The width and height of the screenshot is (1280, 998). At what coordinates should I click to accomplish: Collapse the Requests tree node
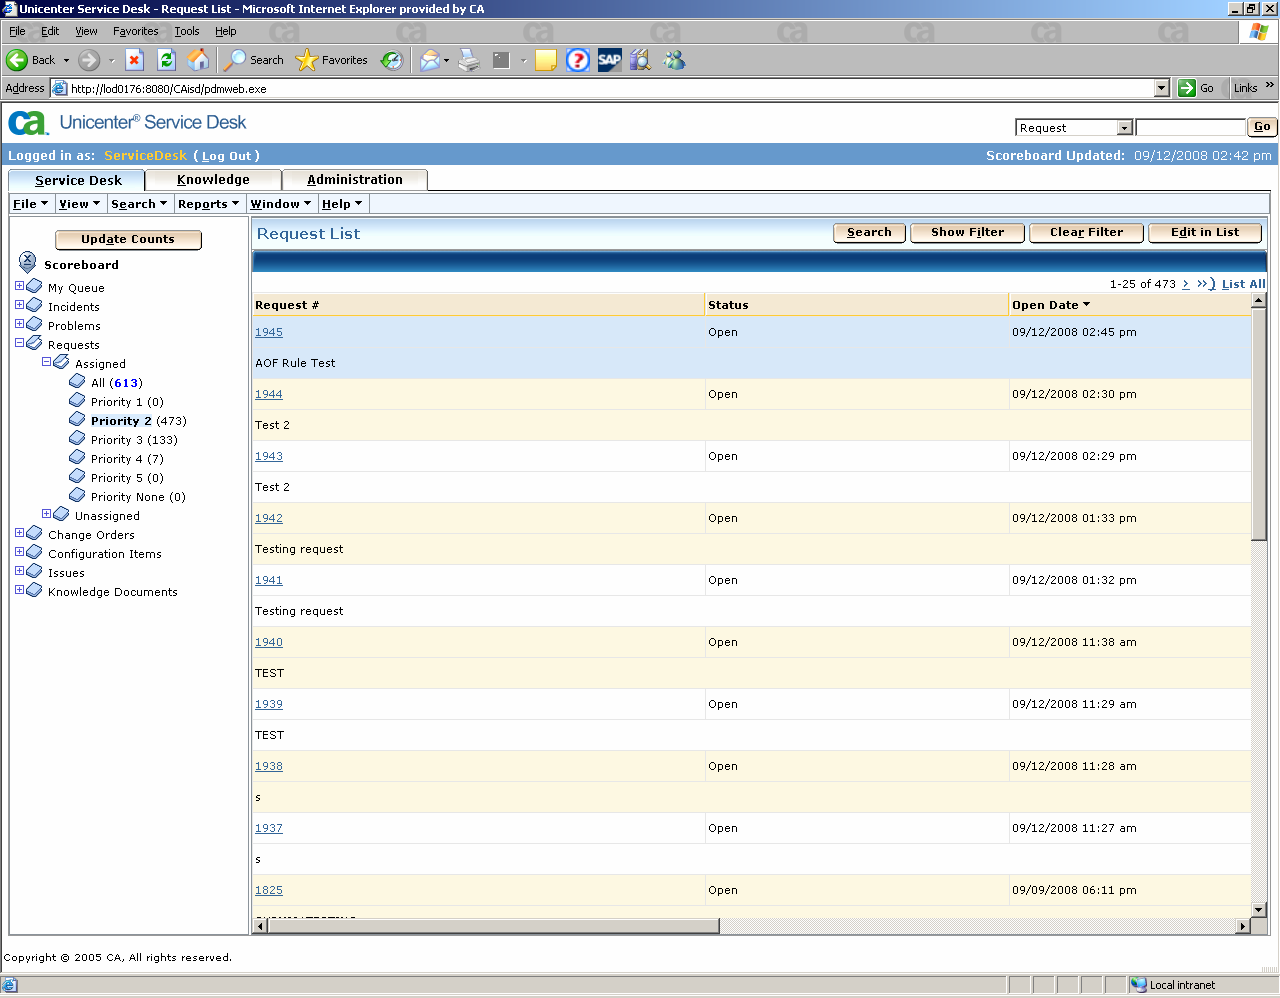coord(18,344)
